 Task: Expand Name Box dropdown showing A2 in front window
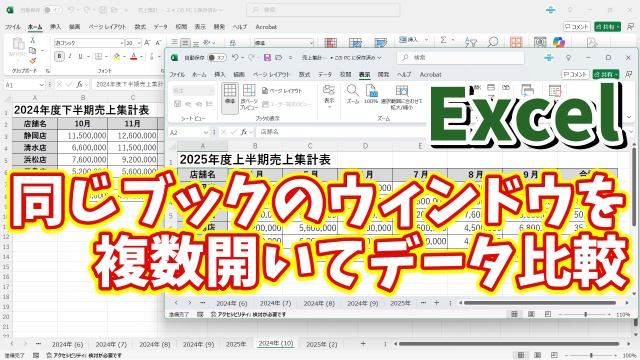tap(206, 132)
